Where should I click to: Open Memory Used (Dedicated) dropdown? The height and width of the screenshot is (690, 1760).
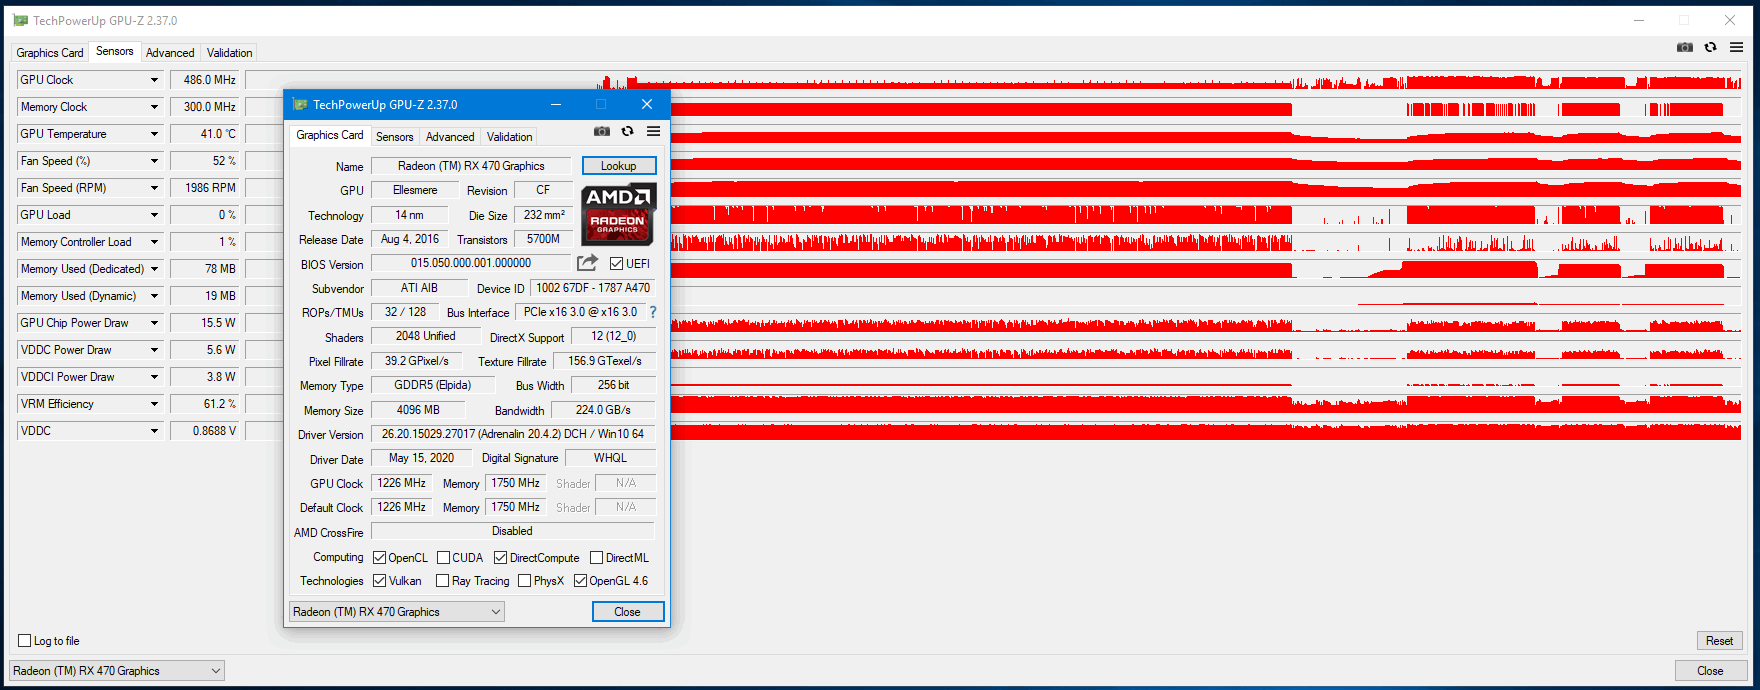tap(154, 269)
